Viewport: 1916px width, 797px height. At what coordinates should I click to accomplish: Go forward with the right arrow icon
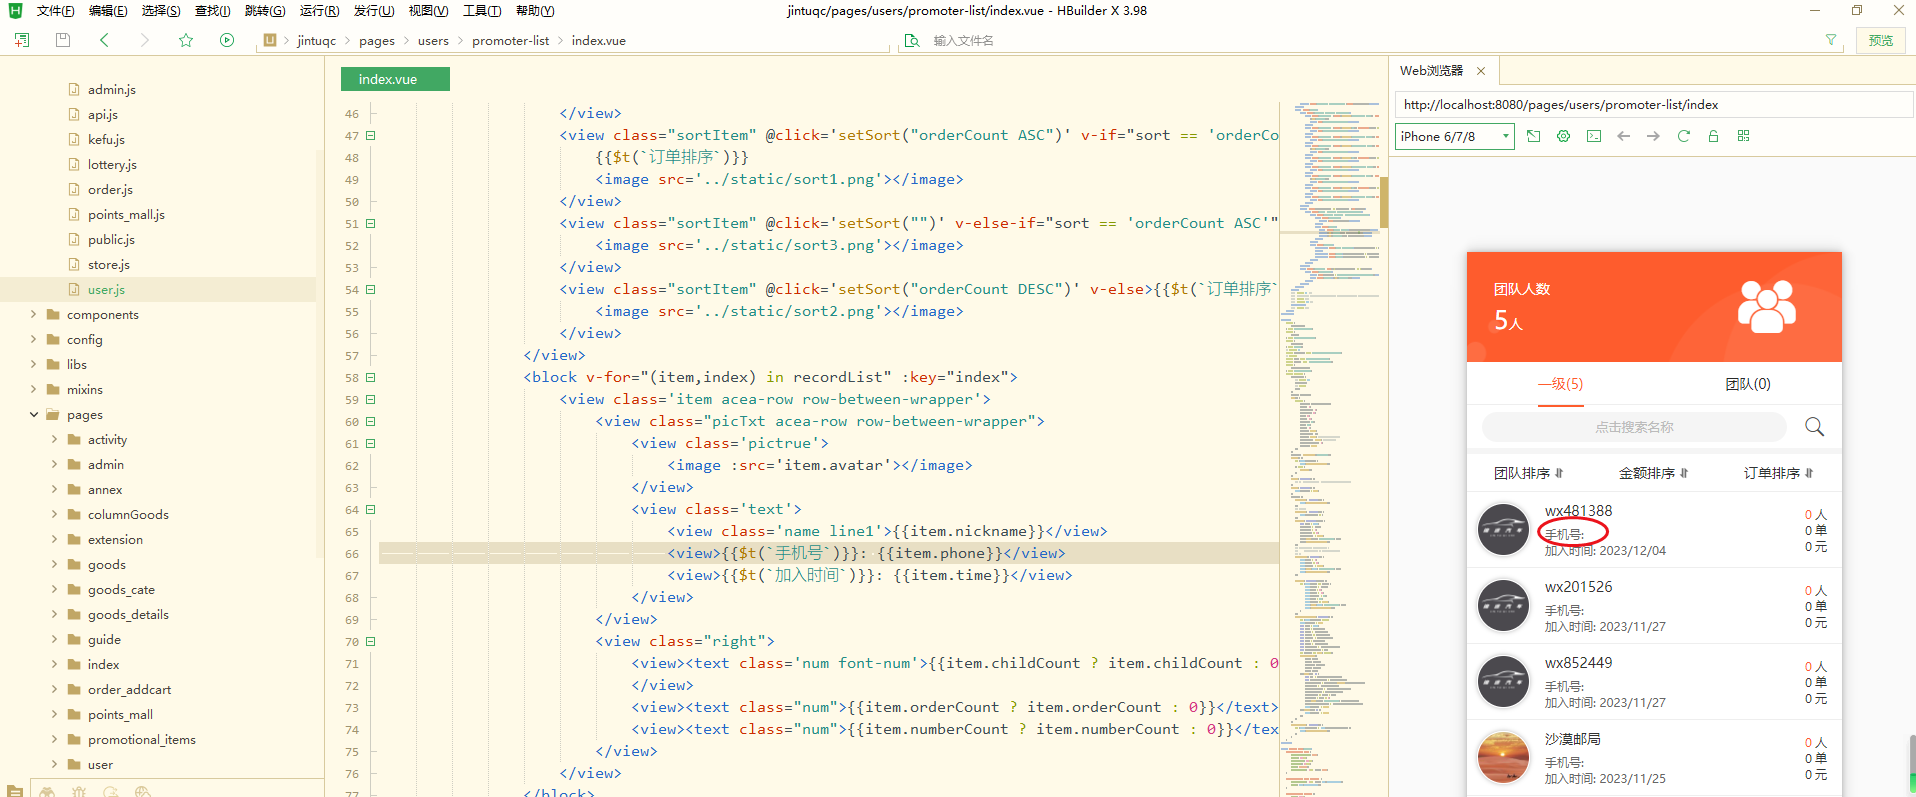pos(145,40)
